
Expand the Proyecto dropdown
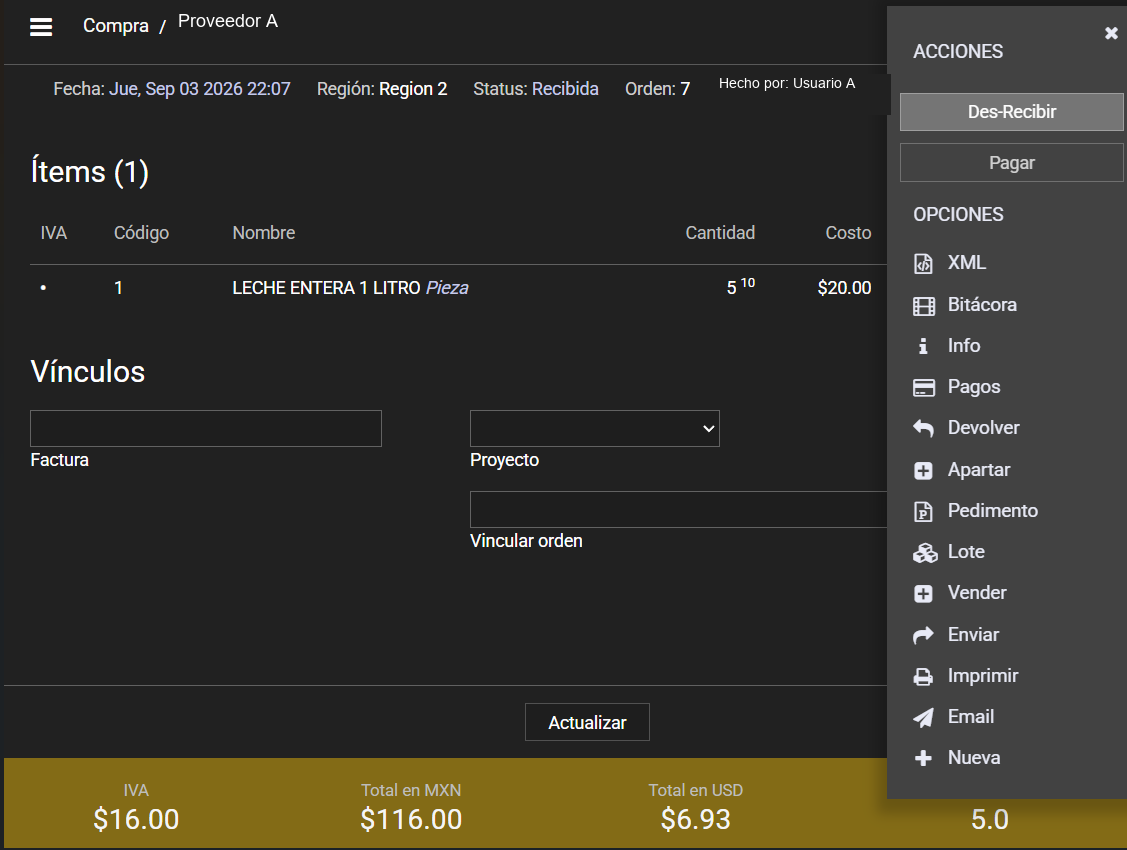point(594,428)
